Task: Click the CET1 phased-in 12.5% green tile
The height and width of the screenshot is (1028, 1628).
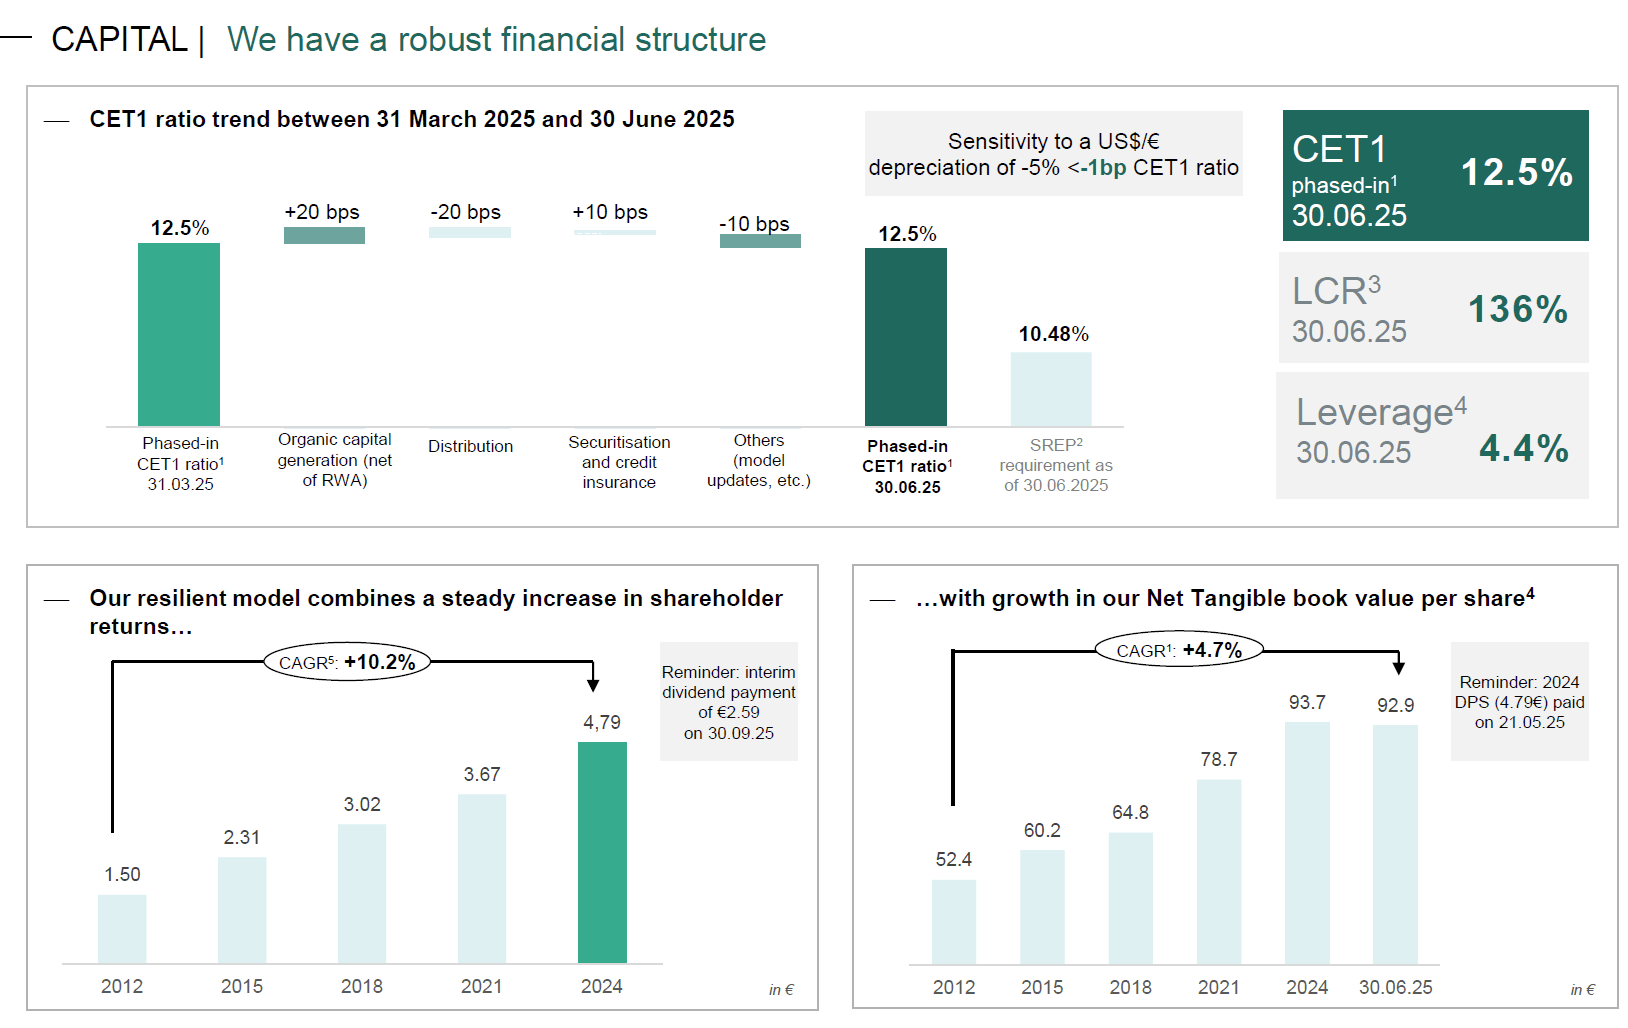Action: 1435,175
